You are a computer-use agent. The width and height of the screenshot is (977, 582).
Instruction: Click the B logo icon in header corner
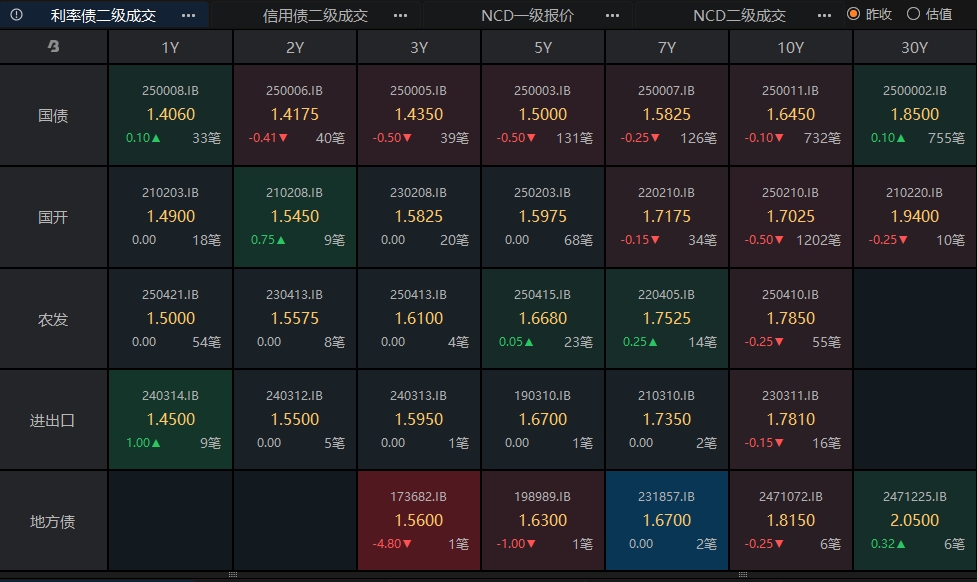(54, 46)
